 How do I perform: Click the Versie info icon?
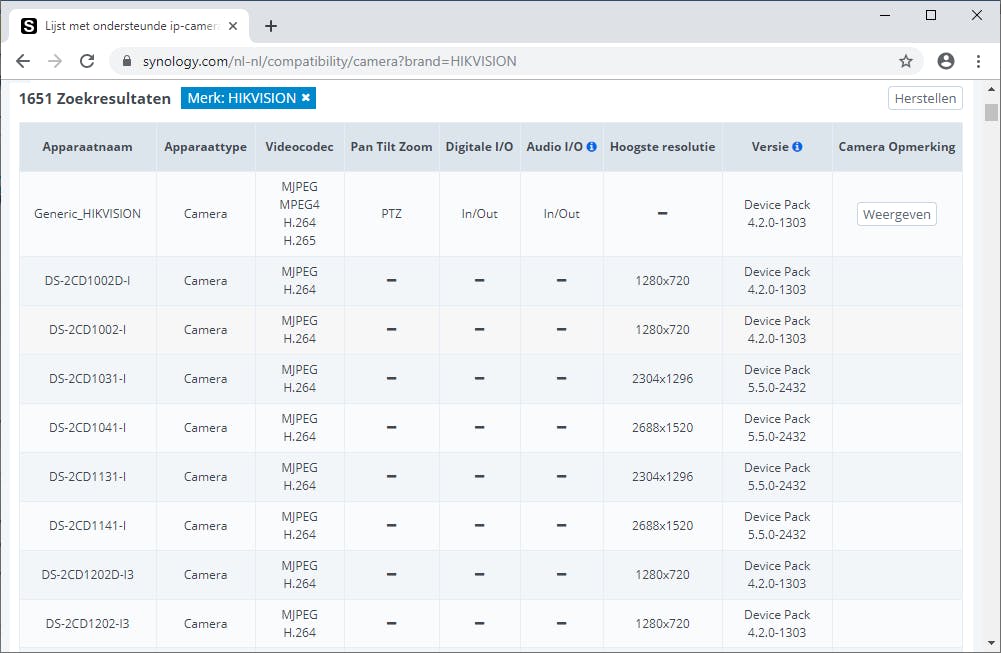coord(797,147)
